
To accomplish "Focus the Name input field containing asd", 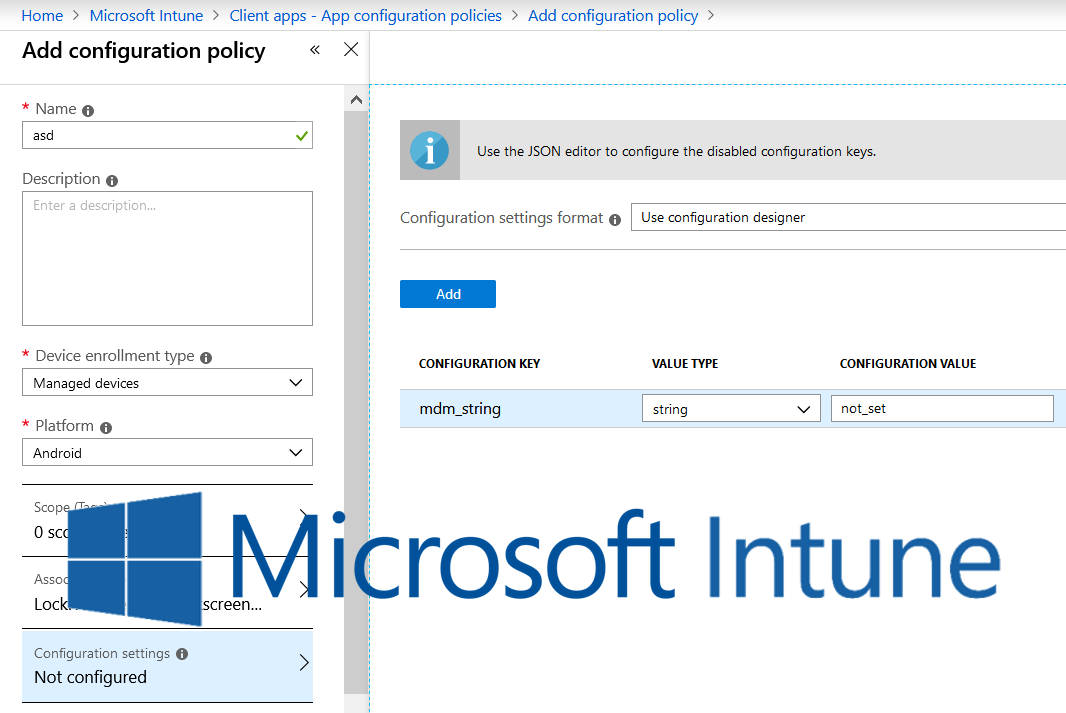I will tap(167, 135).
